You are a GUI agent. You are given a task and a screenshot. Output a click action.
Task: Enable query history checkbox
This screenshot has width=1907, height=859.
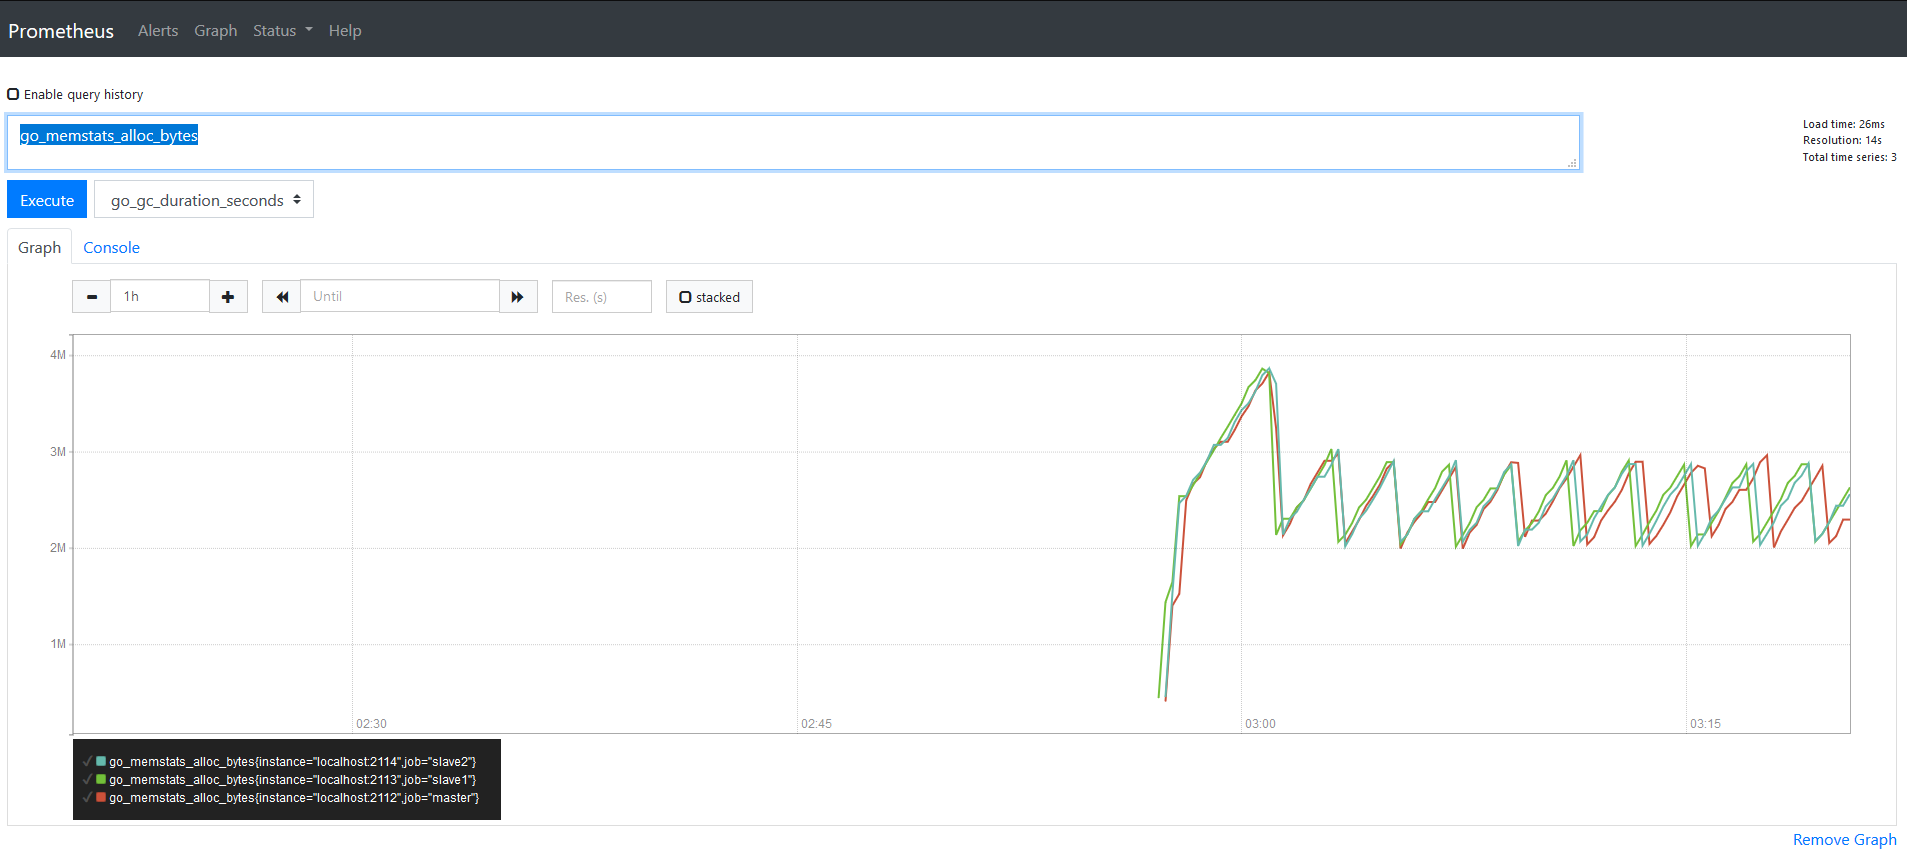click(13, 94)
